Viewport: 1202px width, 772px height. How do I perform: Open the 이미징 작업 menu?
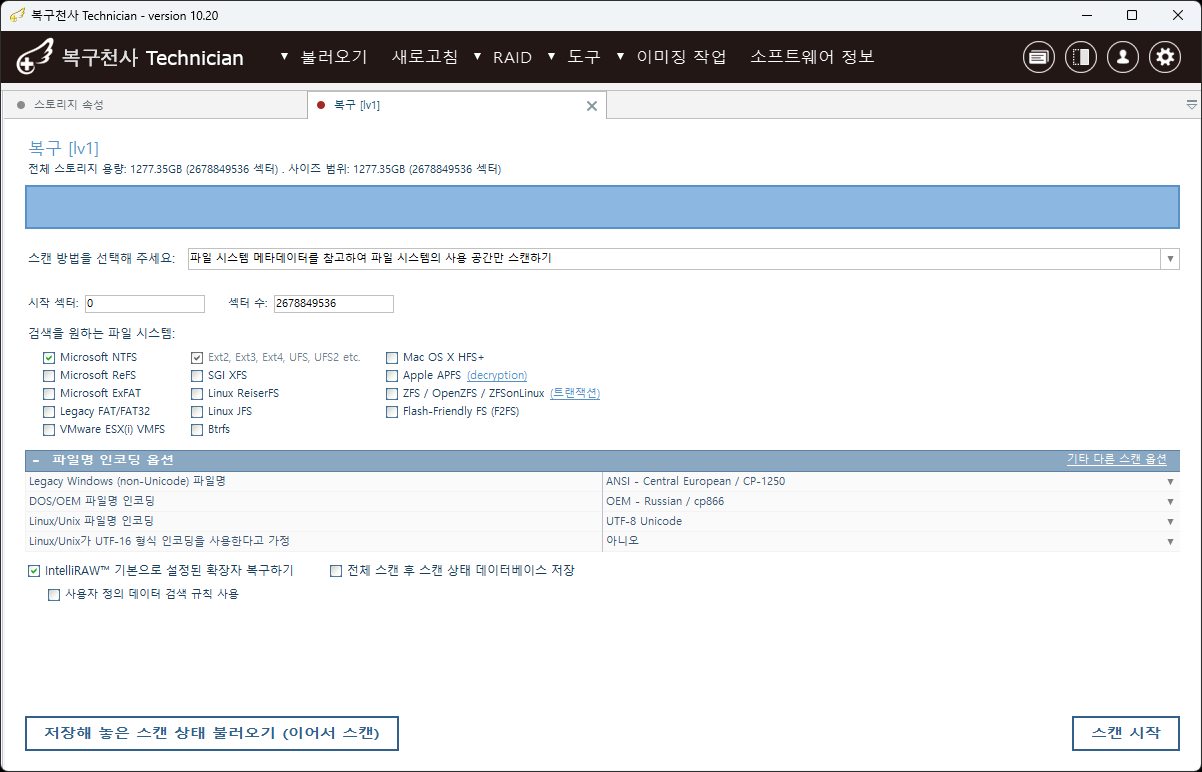click(681, 57)
